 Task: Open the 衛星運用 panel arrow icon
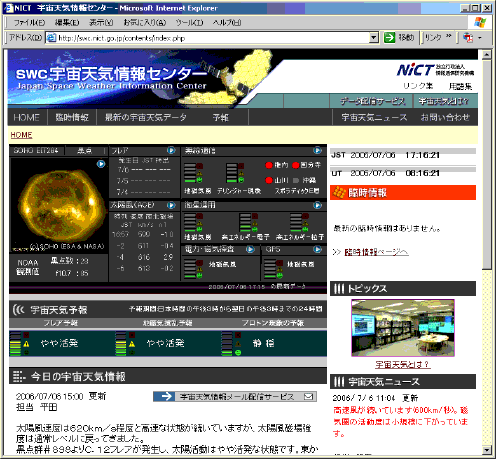pyautogui.click(x=317, y=205)
